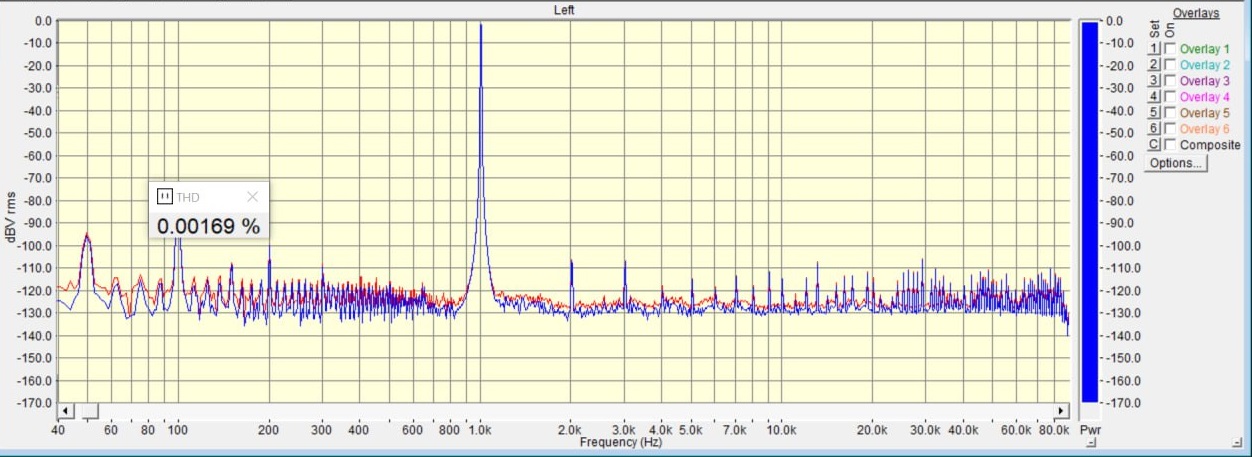
Task: Click the Overlays heading
Action: [x=1196, y=13]
